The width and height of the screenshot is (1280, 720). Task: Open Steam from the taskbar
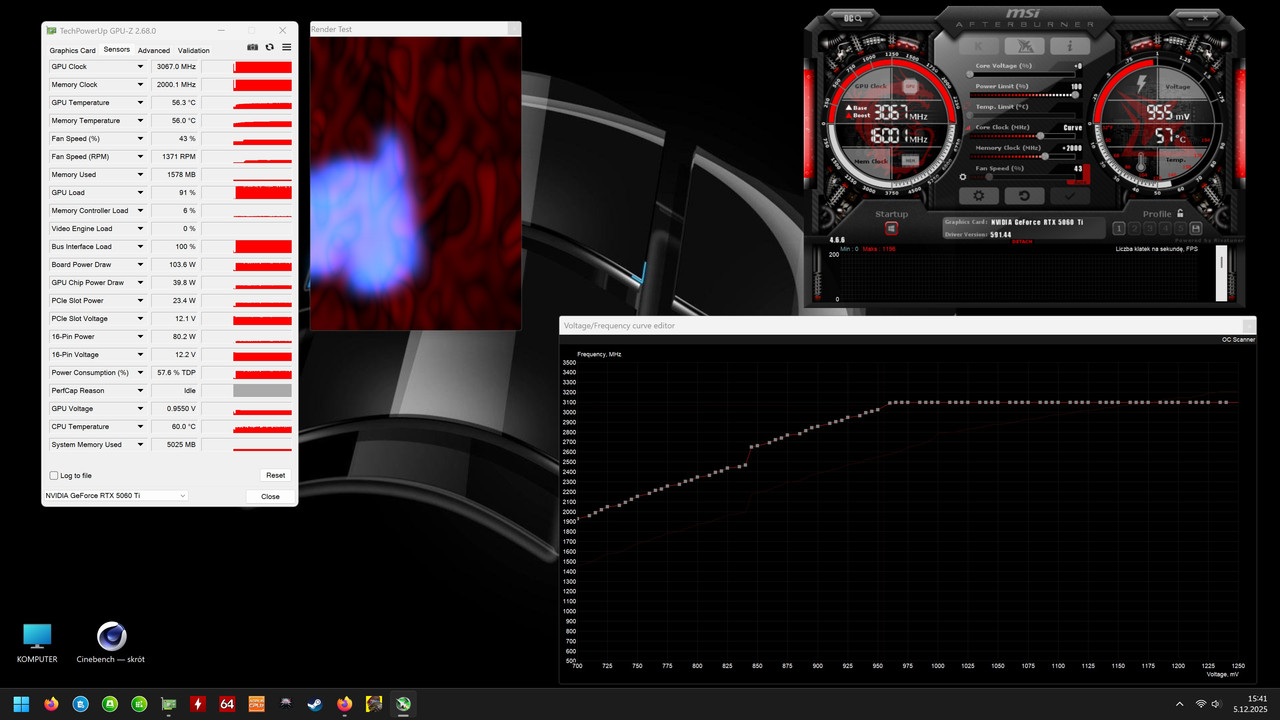[315, 704]
